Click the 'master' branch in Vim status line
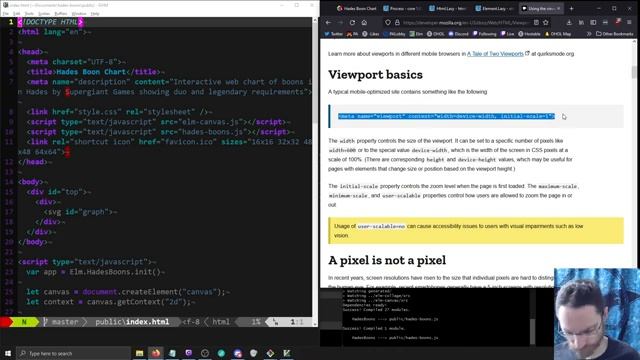 (x=64, y=322)
